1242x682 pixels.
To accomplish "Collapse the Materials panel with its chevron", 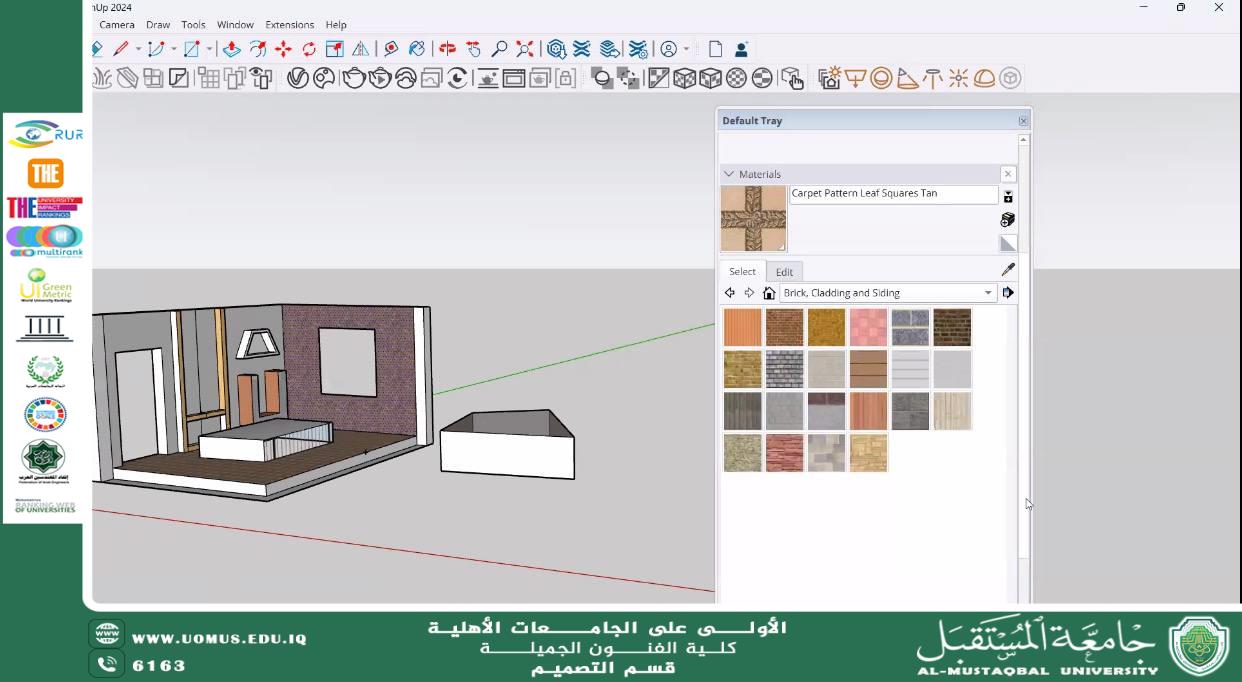I will (x=732, y=173).
